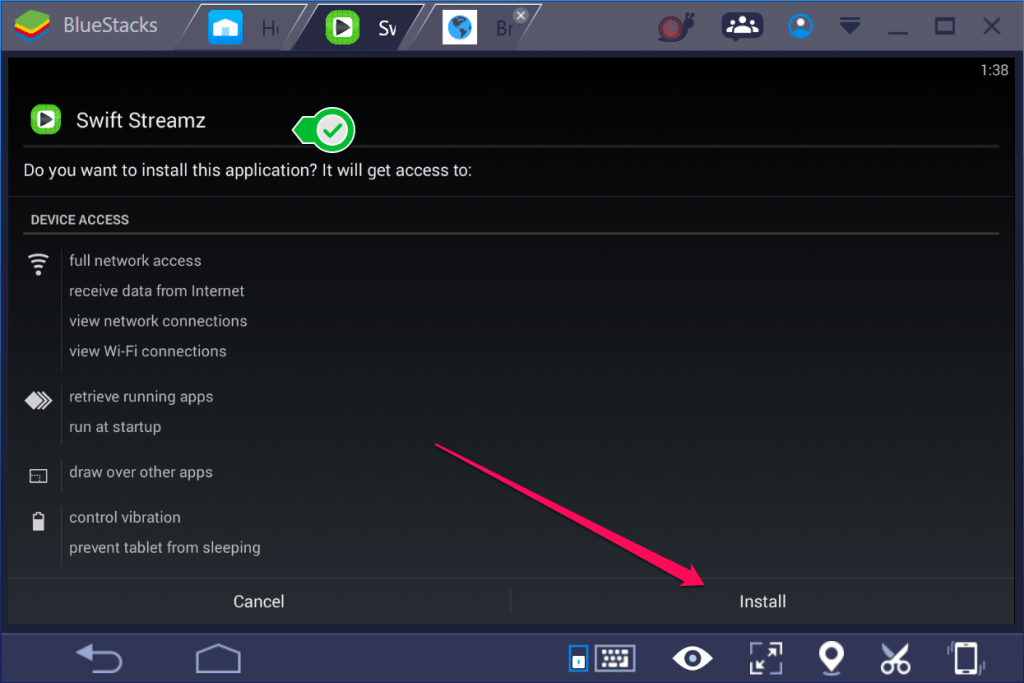The width and height of the screenshot is (1024, 683).
Task: Select 'draw over other apps' permission
Action: (x=140, y=471)
